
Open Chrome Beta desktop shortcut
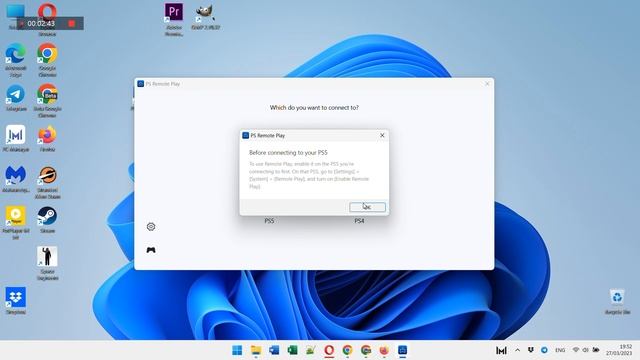click(47, 101)
